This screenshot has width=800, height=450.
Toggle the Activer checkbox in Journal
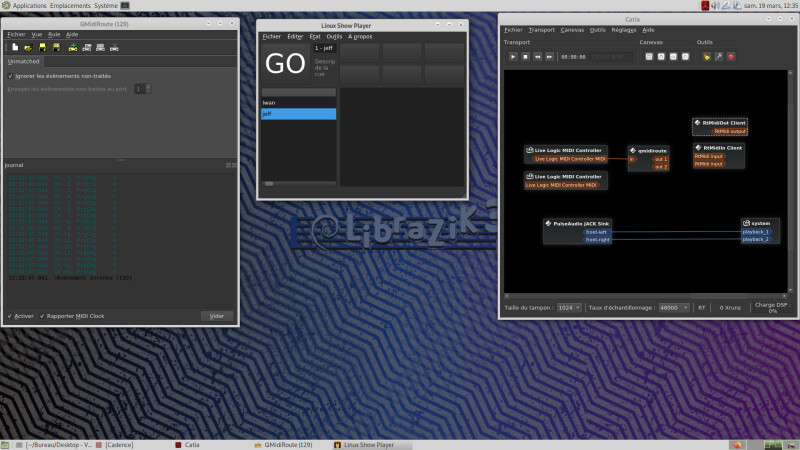click(x=10, y=316)
